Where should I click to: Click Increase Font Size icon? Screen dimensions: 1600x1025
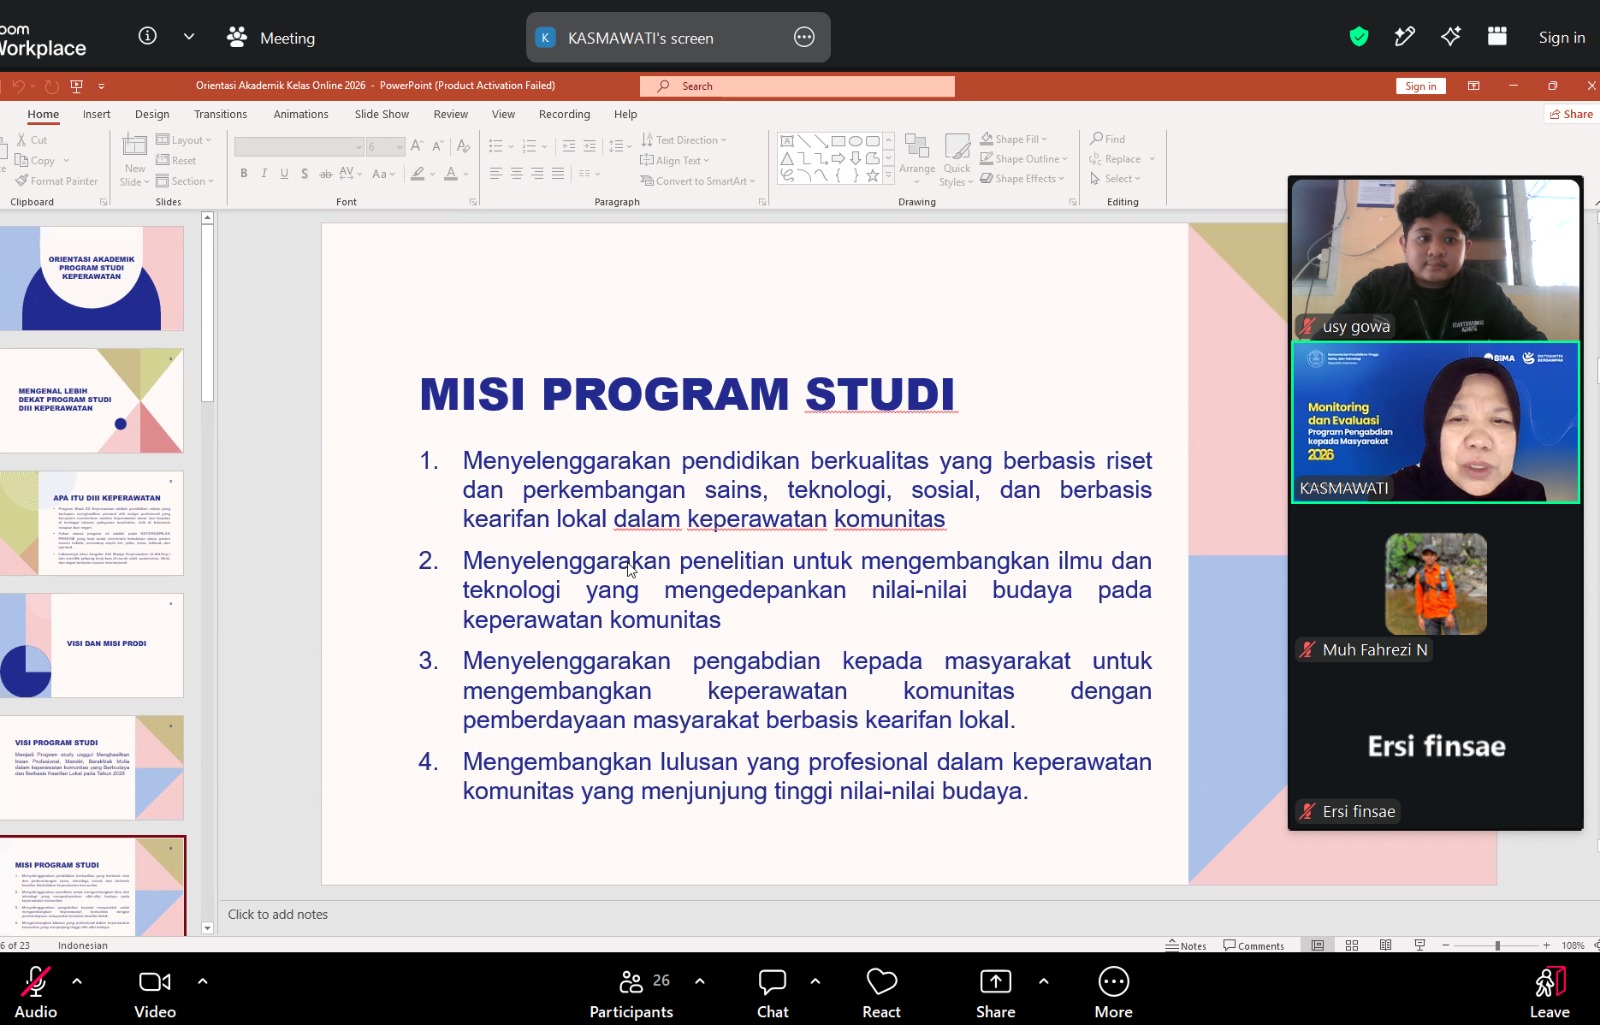tap(417, 146)
